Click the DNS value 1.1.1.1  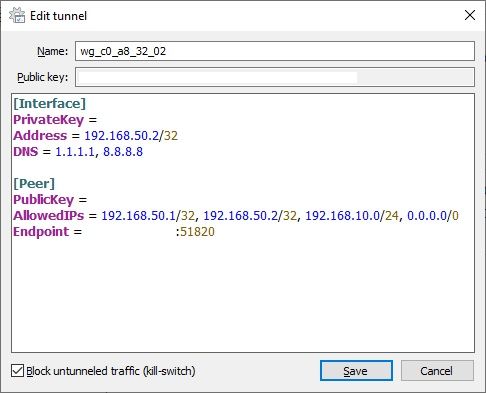pyautogui.click(x=75, y=152)
